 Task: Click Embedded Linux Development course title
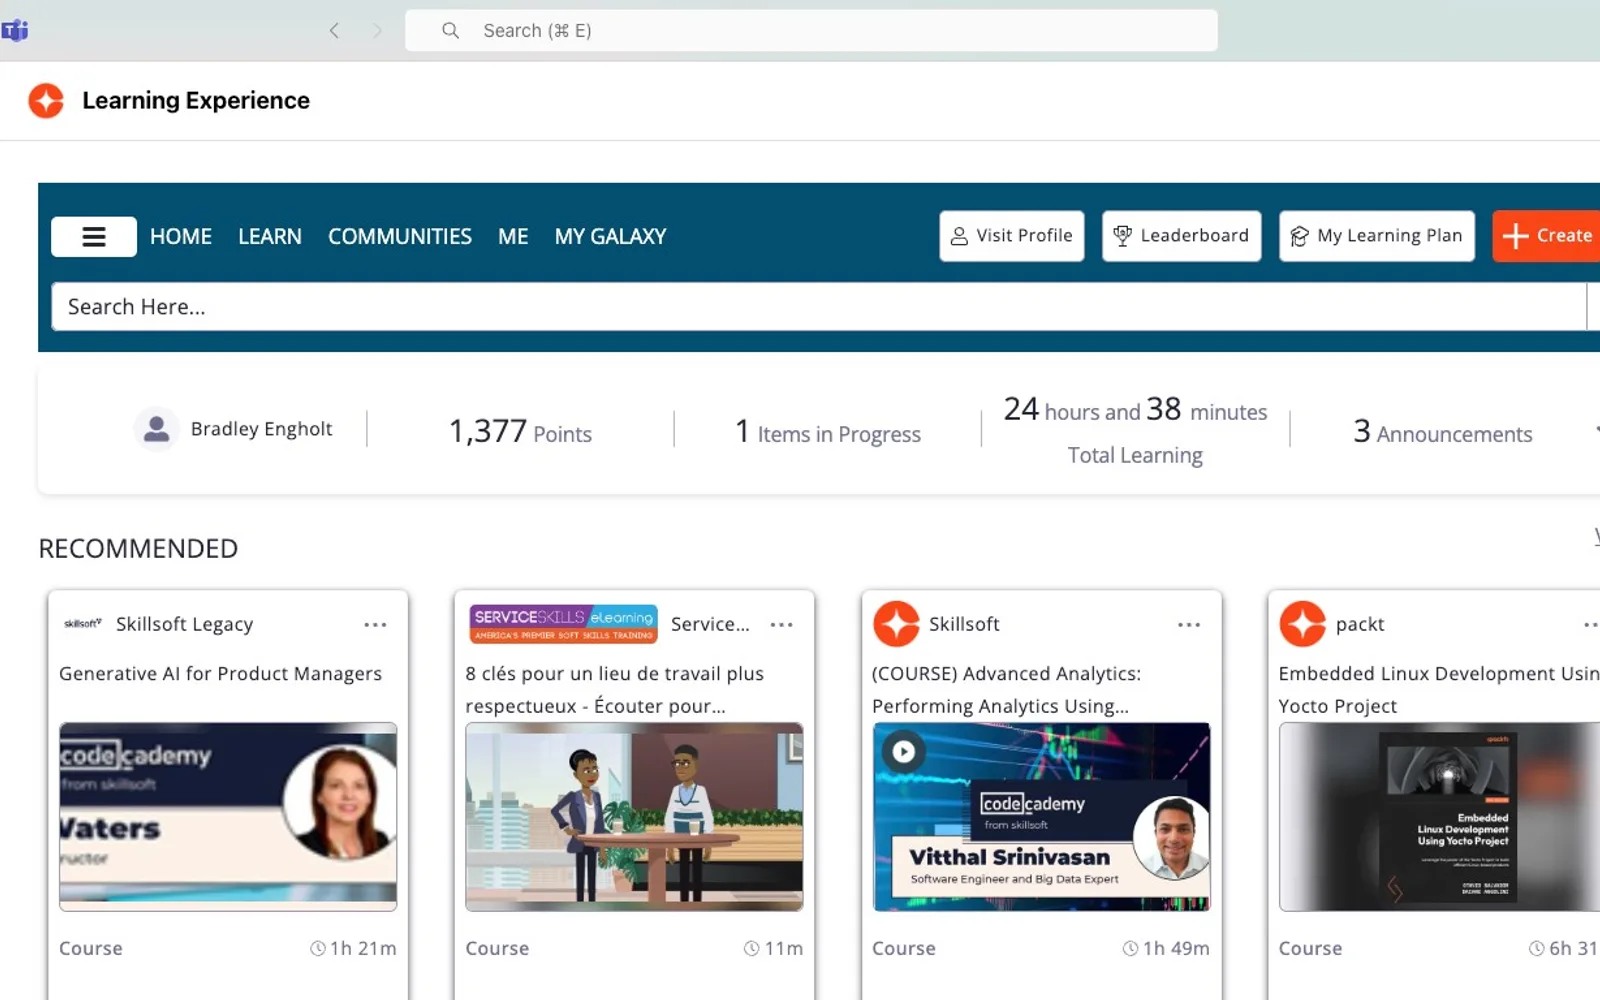point(1439,690)
